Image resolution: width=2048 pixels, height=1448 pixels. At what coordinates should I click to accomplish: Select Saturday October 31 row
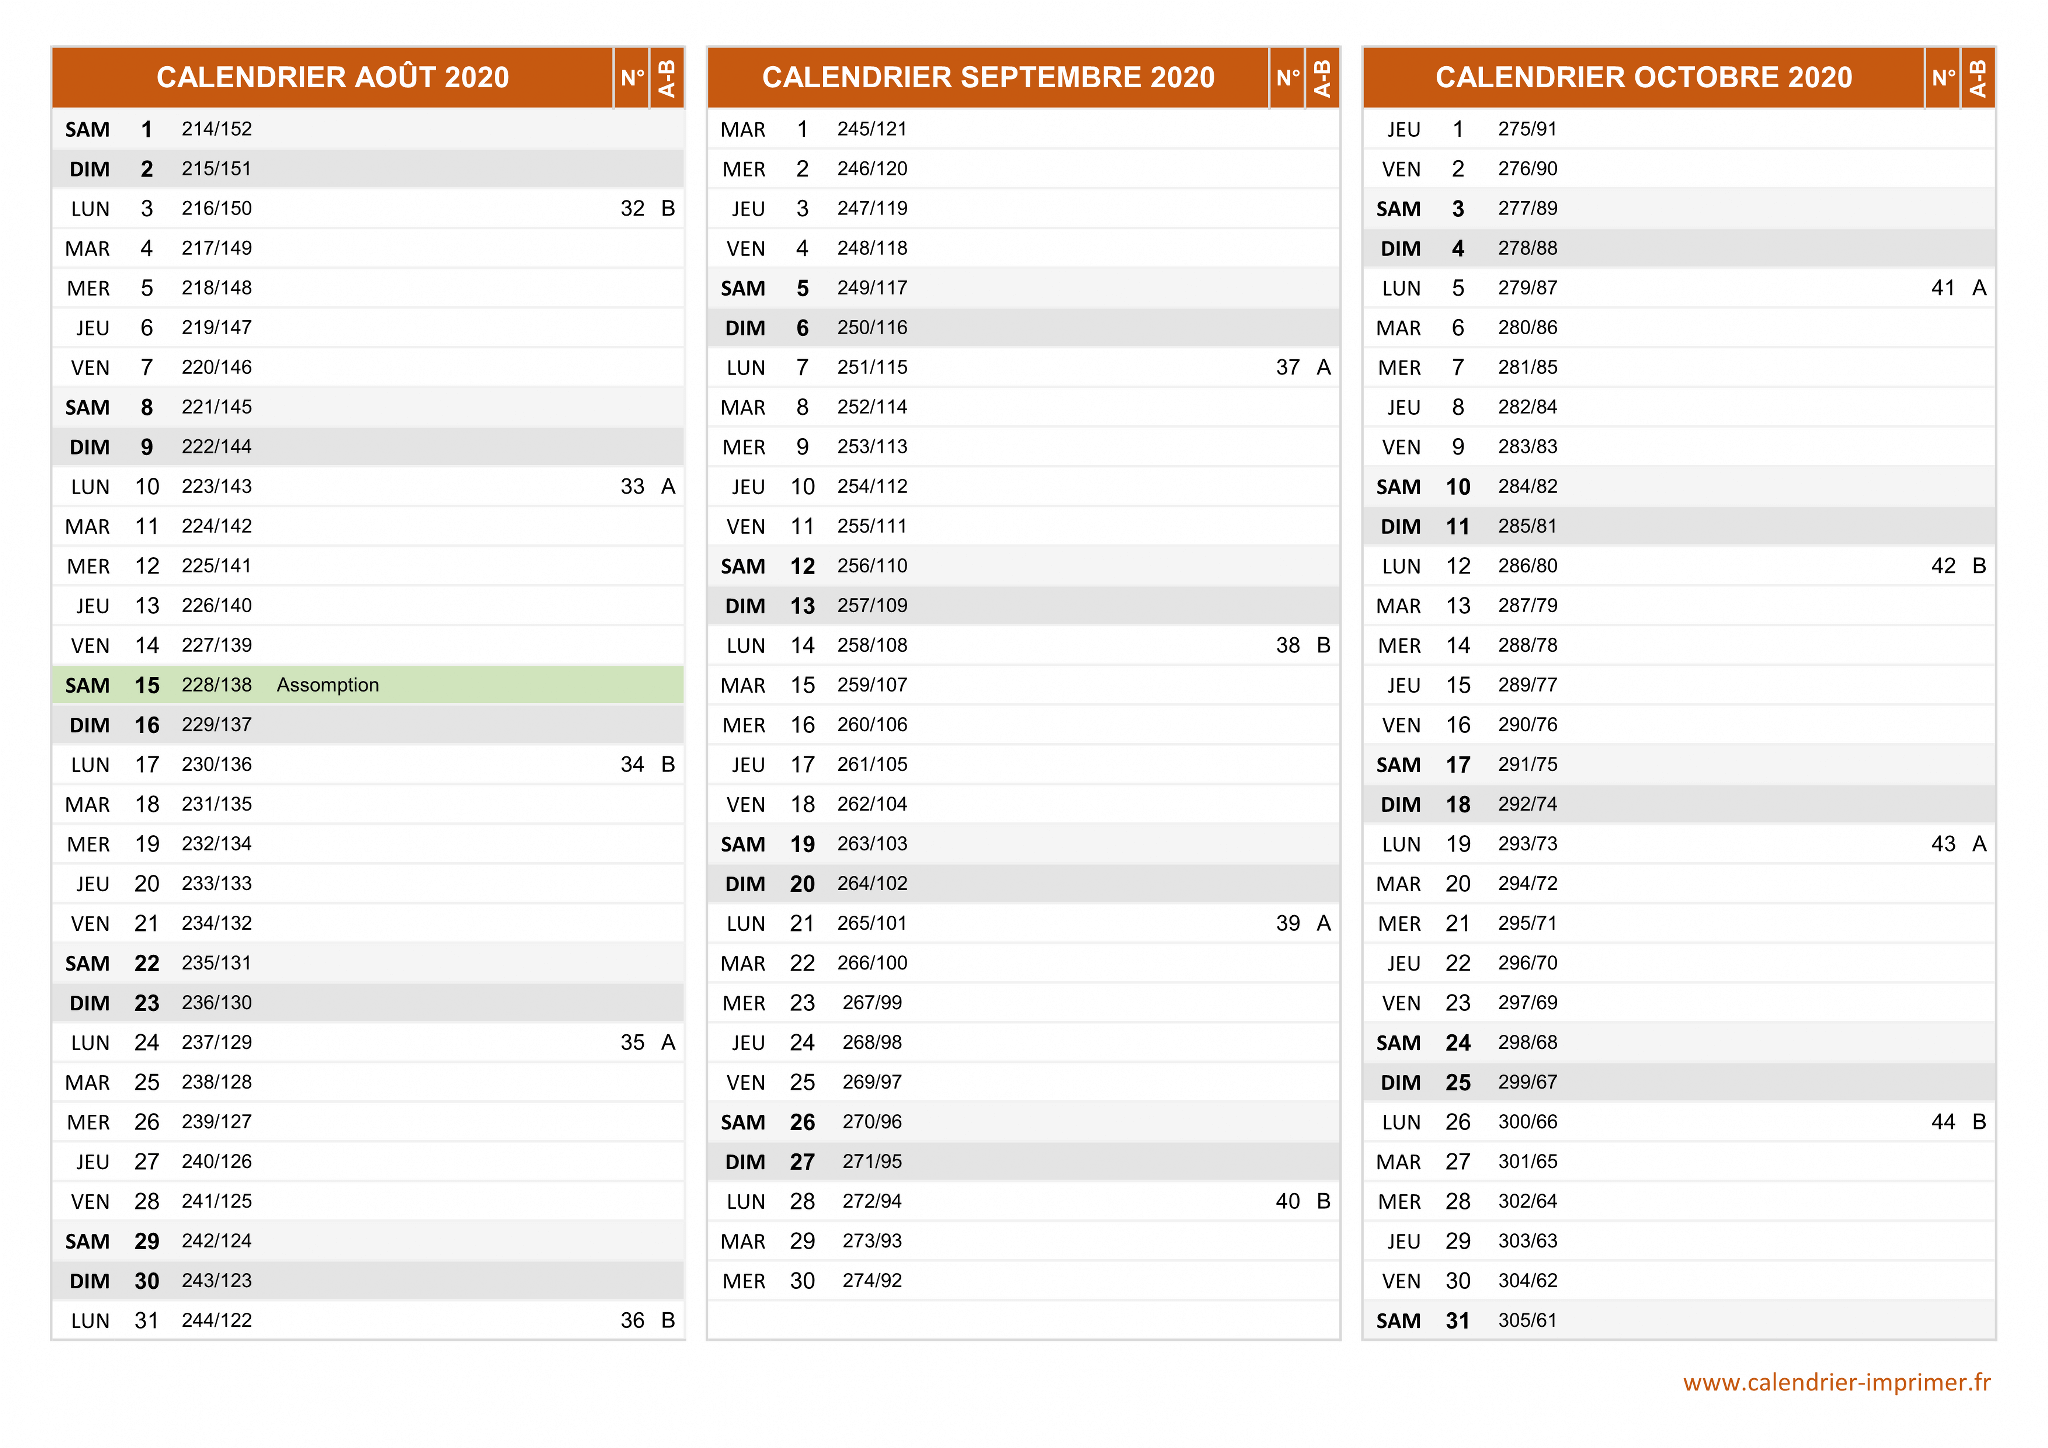point(1679,1320)
